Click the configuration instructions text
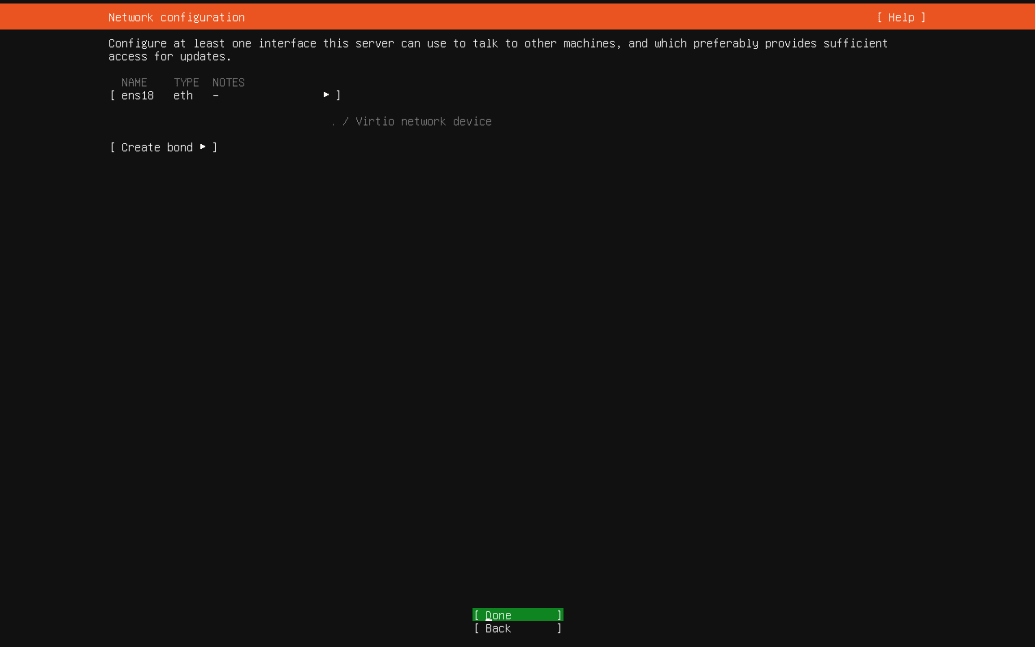This screenshot has width=1035, height=647. point(497,43)
